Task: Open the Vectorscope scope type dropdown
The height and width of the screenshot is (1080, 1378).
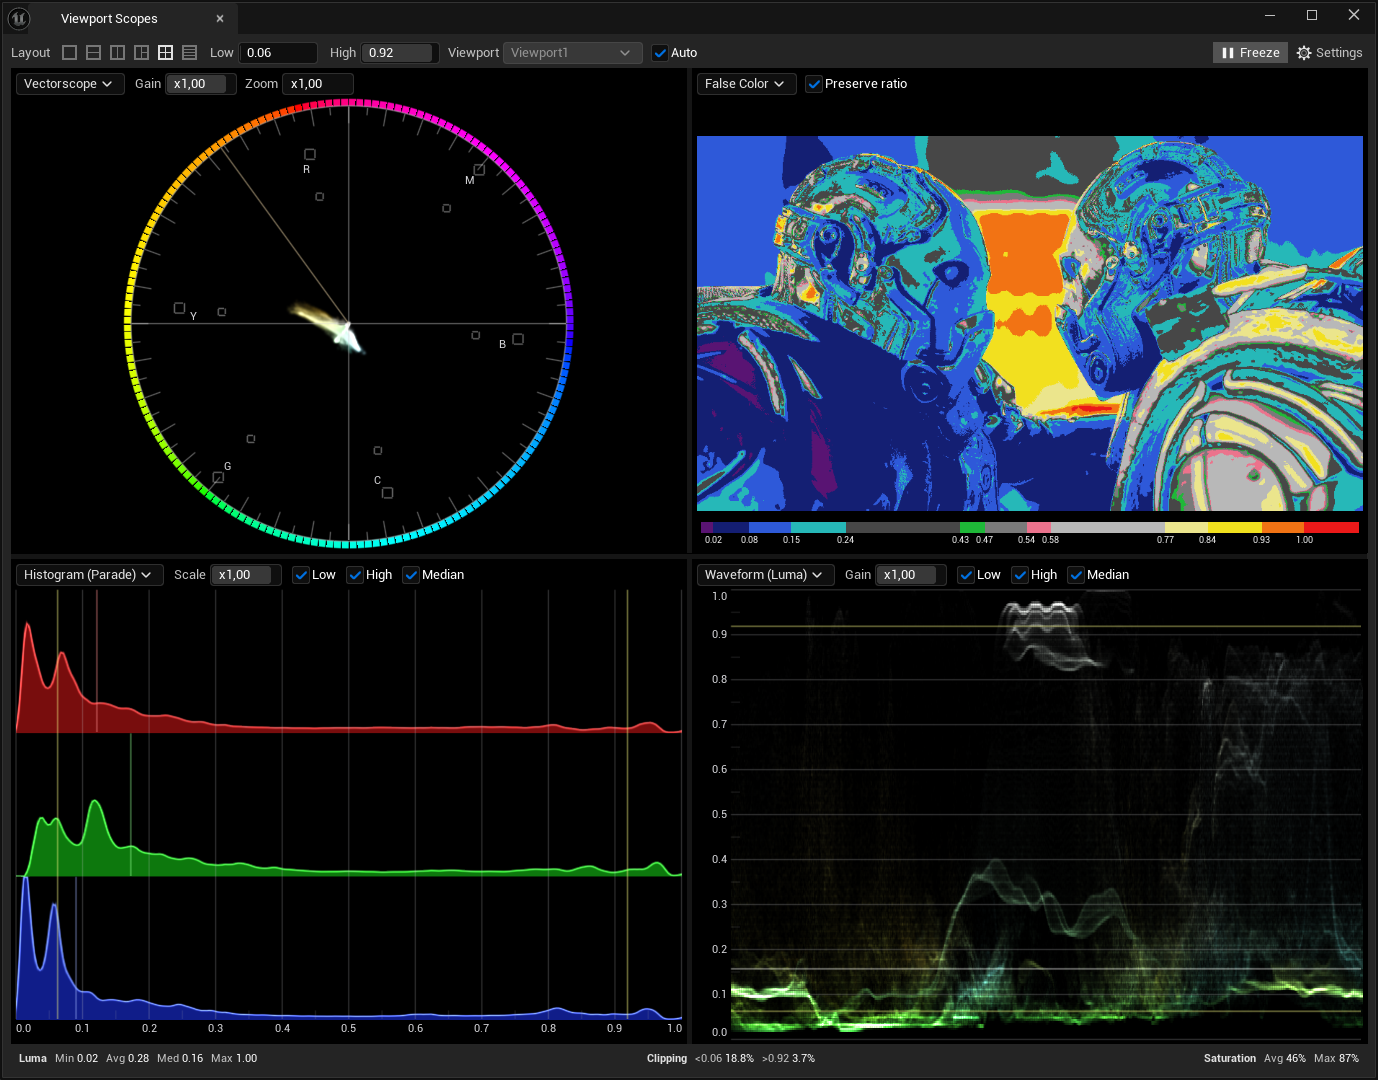Action: pyautogui.click(x=70, y=84)
